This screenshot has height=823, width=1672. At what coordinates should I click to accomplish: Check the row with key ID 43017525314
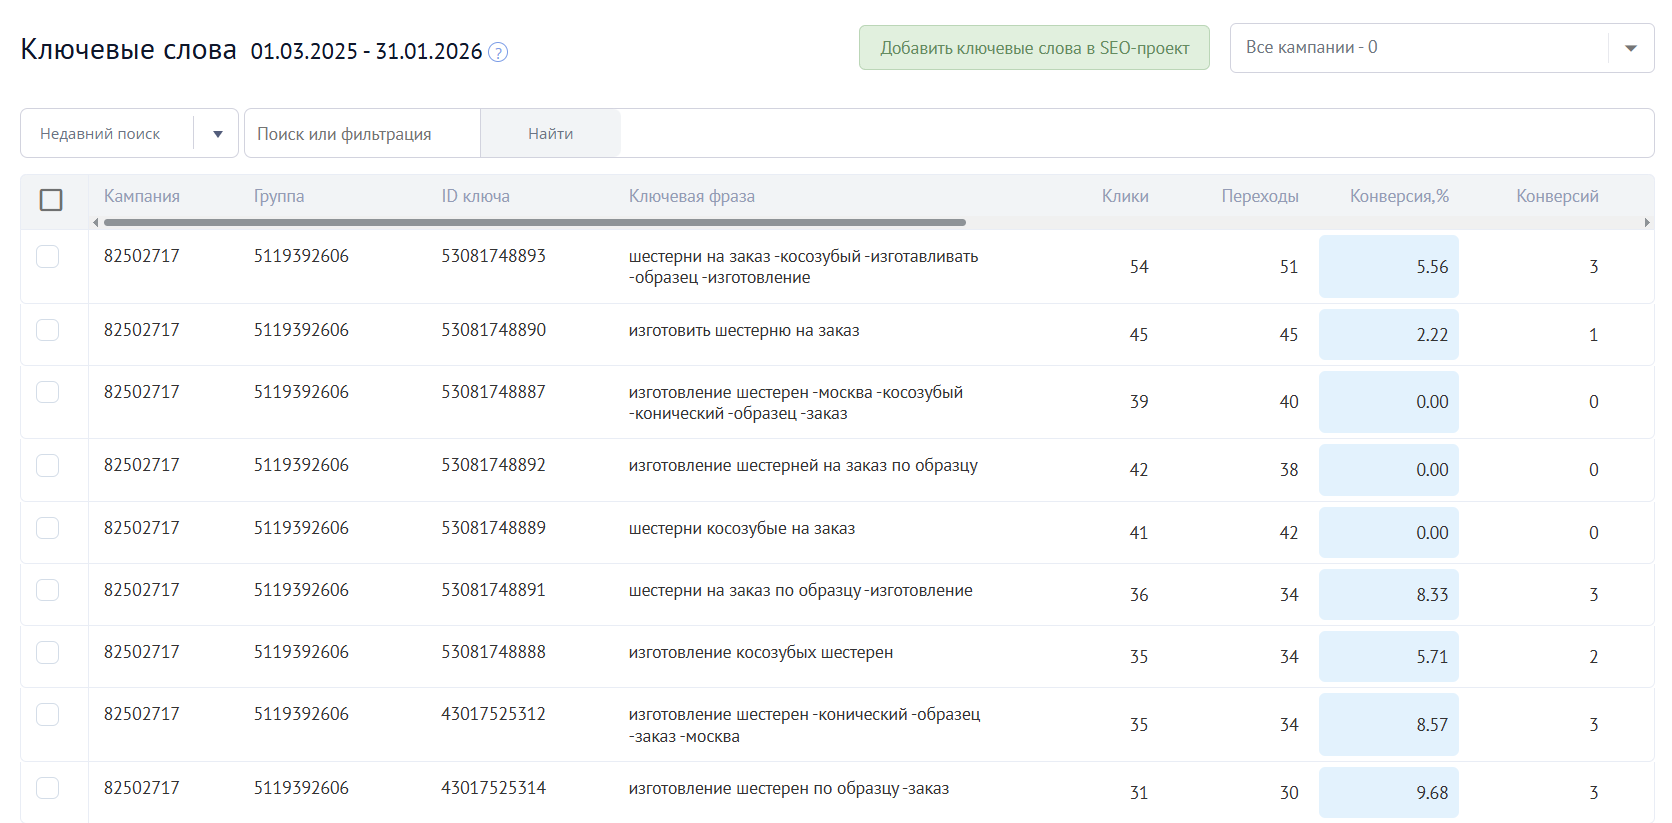point(47,788)
